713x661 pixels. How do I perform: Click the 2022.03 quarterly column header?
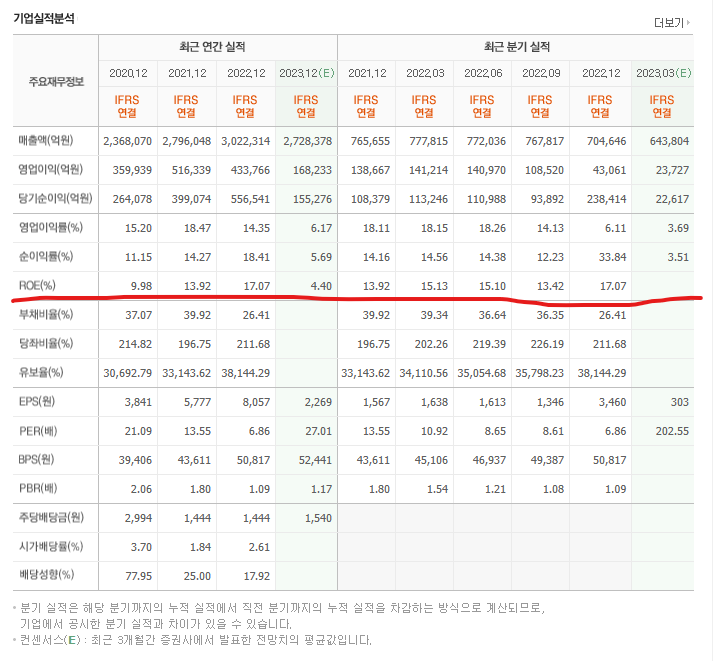coord(425,73)
